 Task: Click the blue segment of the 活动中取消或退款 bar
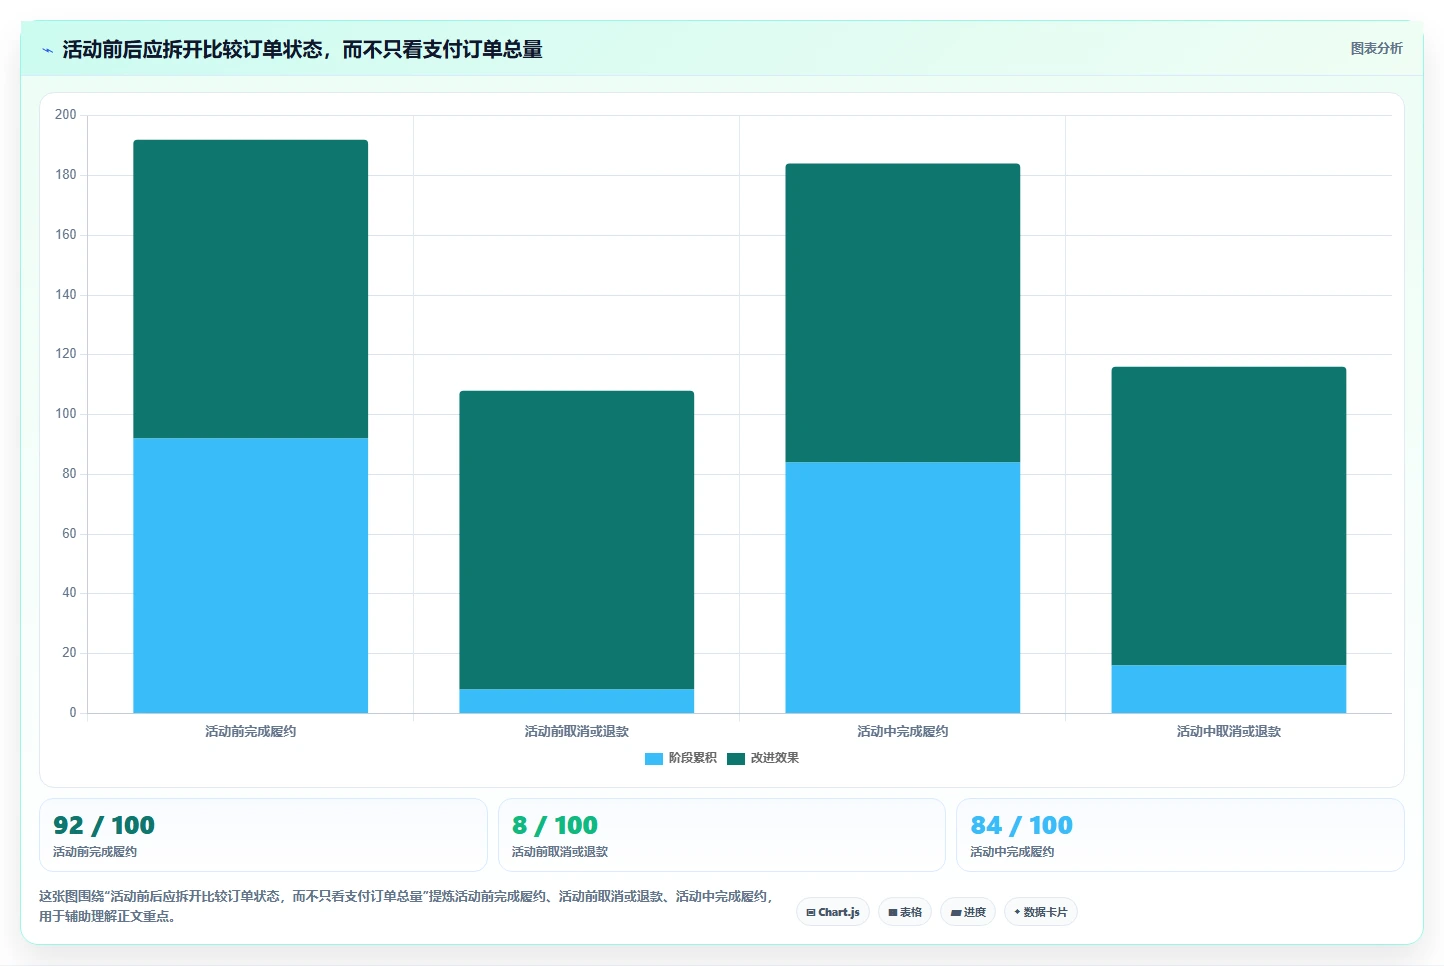coord(1229,689)
